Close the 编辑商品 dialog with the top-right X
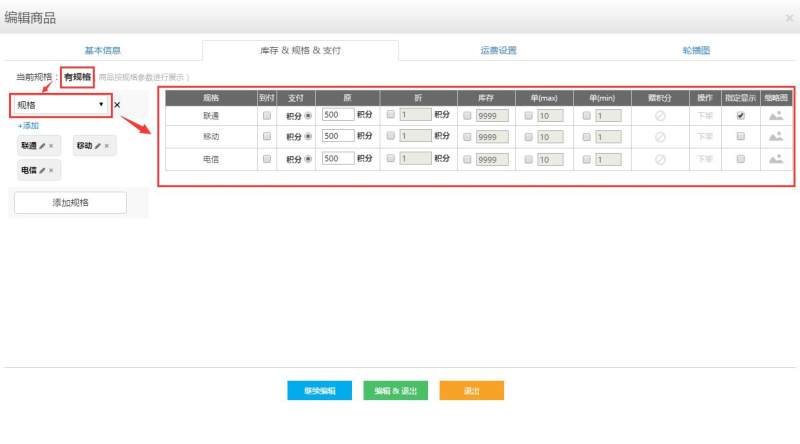 789,18
